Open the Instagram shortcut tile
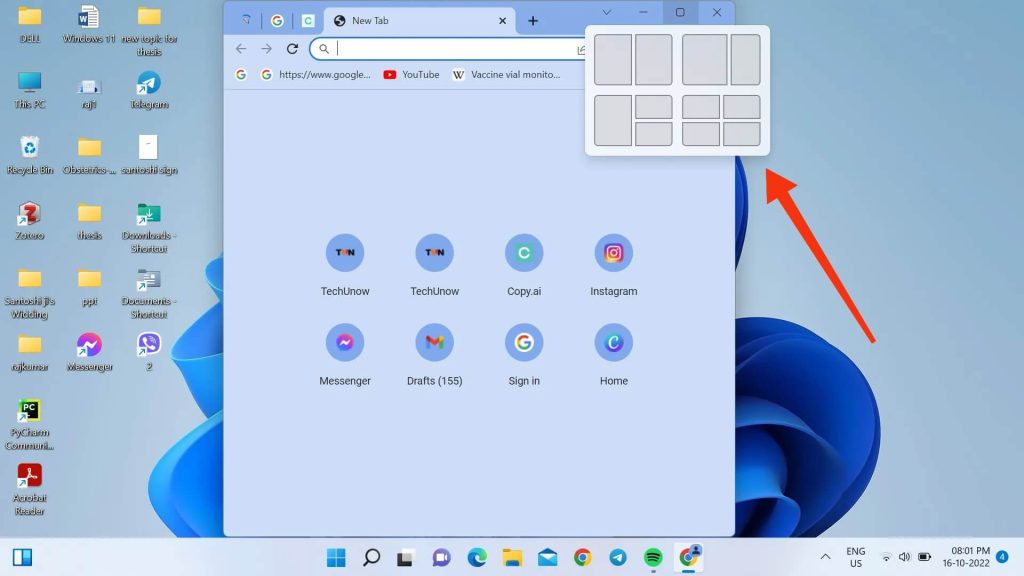1024x576 pixels. [x=613, y=265]
